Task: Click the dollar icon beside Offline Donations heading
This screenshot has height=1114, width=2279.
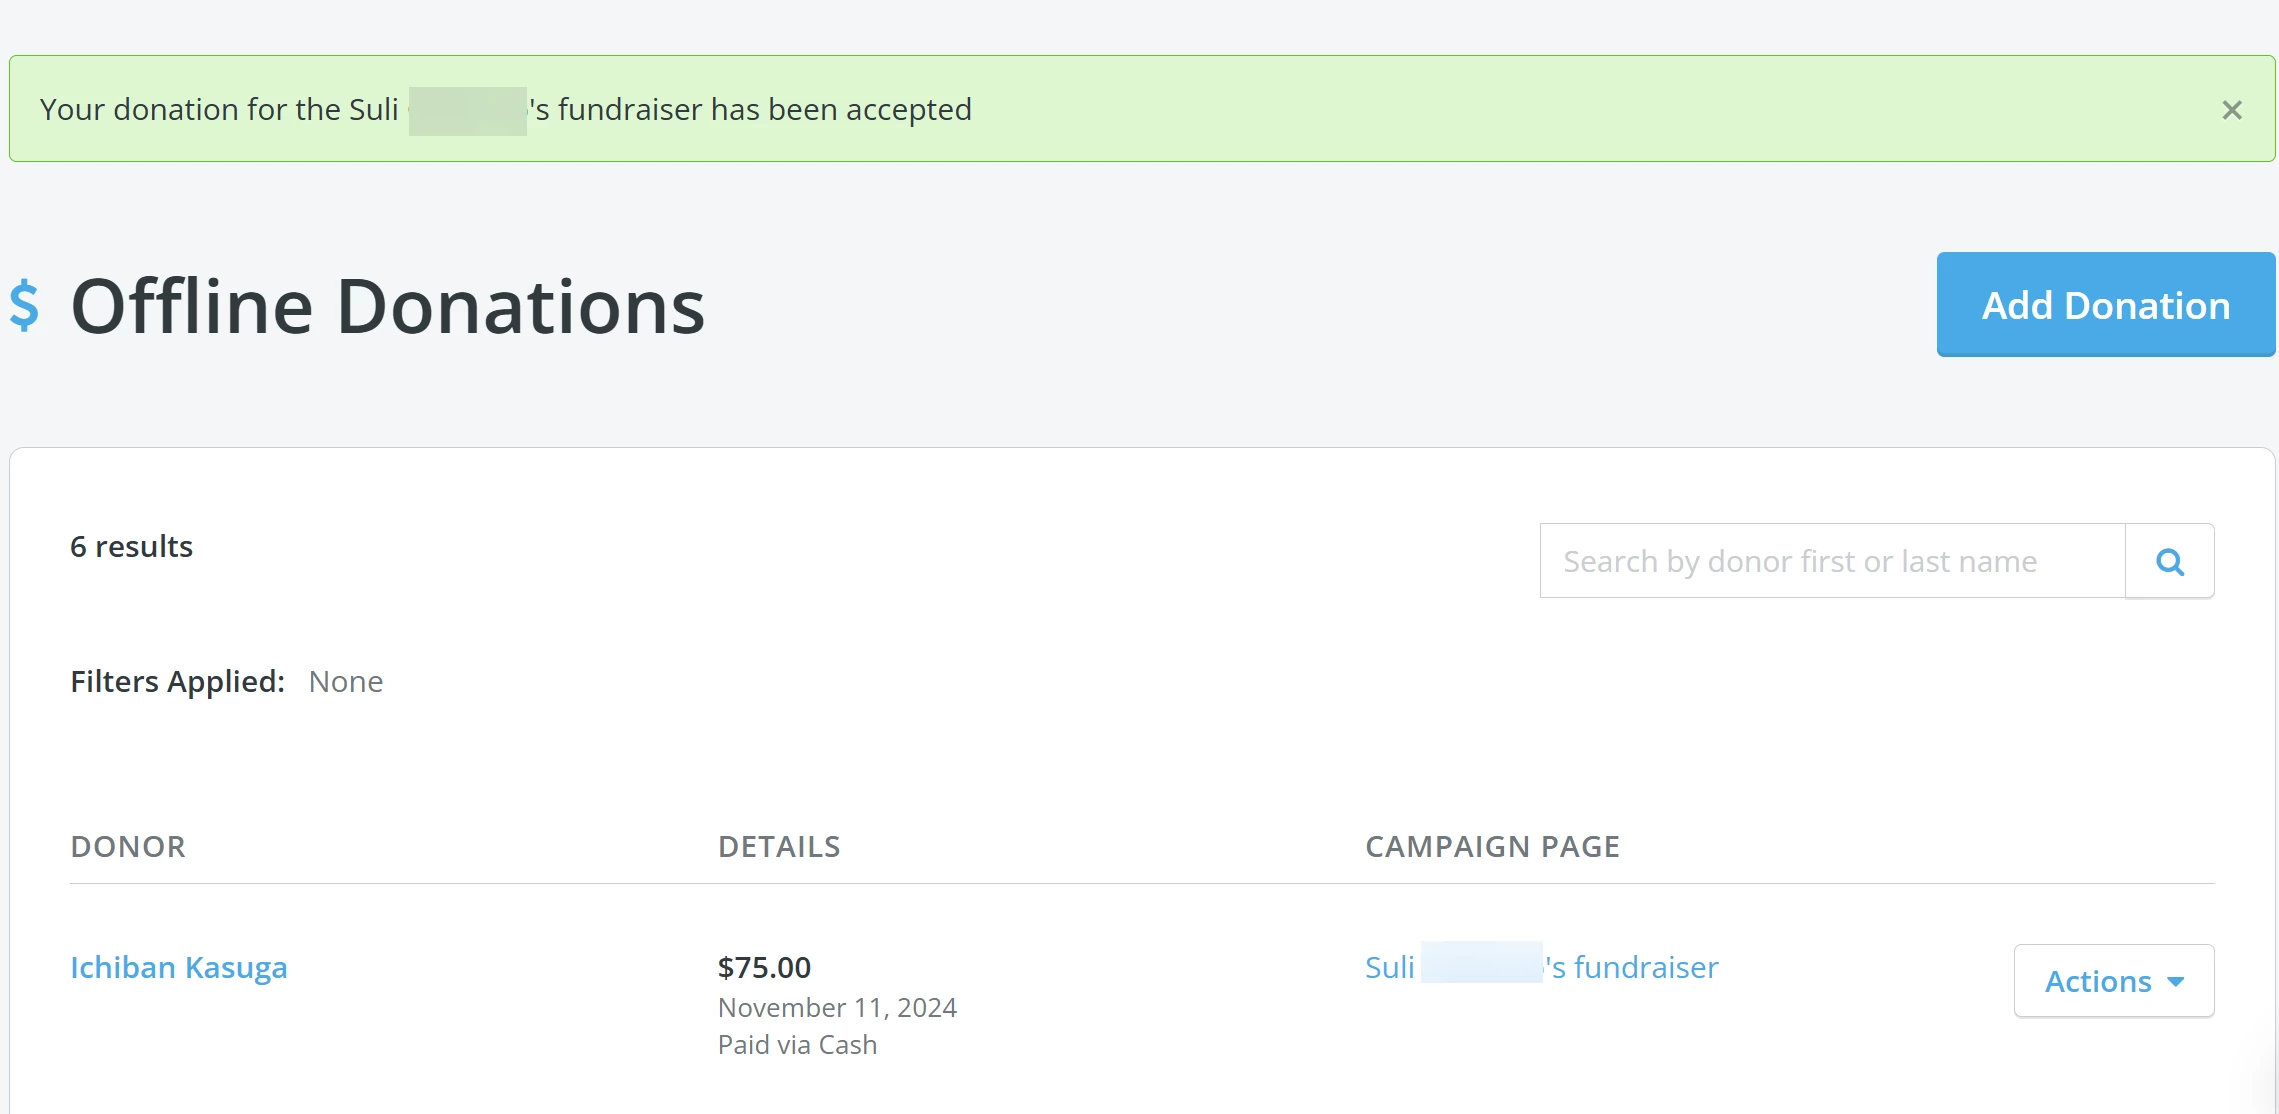Action: point(26,306)
